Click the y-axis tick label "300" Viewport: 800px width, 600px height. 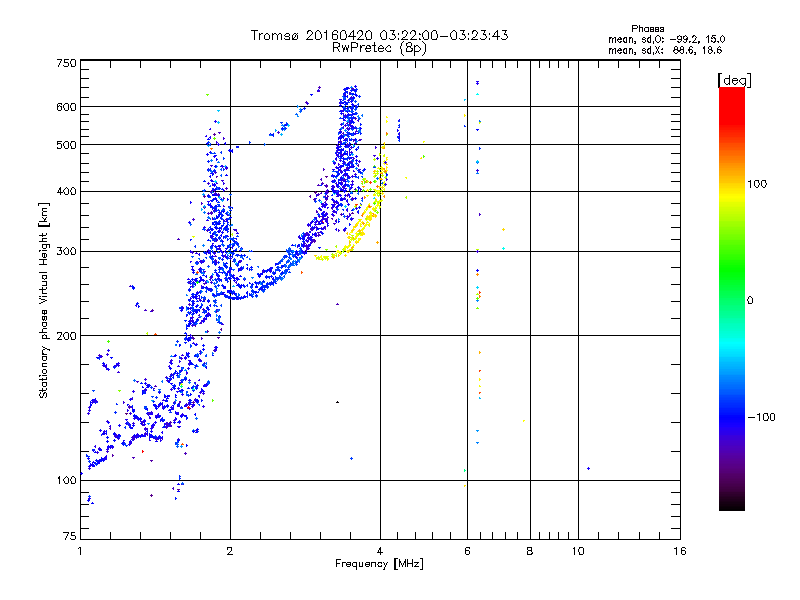click(x=66, y=252)
